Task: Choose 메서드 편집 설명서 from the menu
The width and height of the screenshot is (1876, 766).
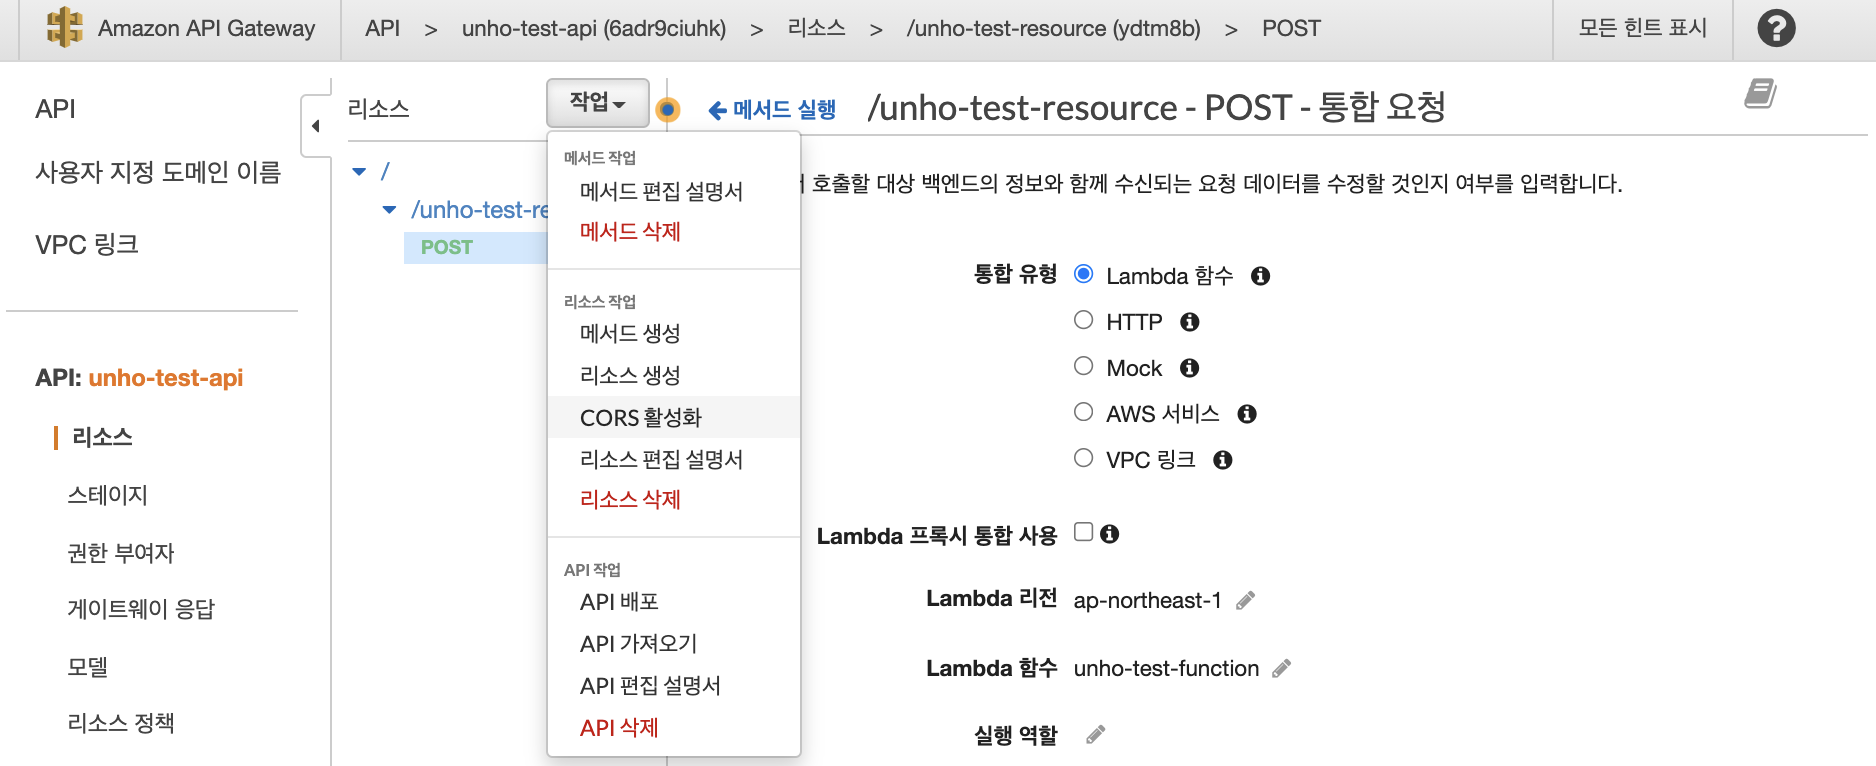Action: [x=661, y=191]
